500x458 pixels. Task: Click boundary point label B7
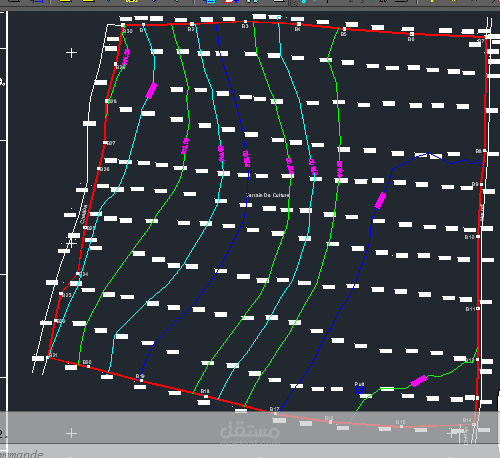click(481, 41)
